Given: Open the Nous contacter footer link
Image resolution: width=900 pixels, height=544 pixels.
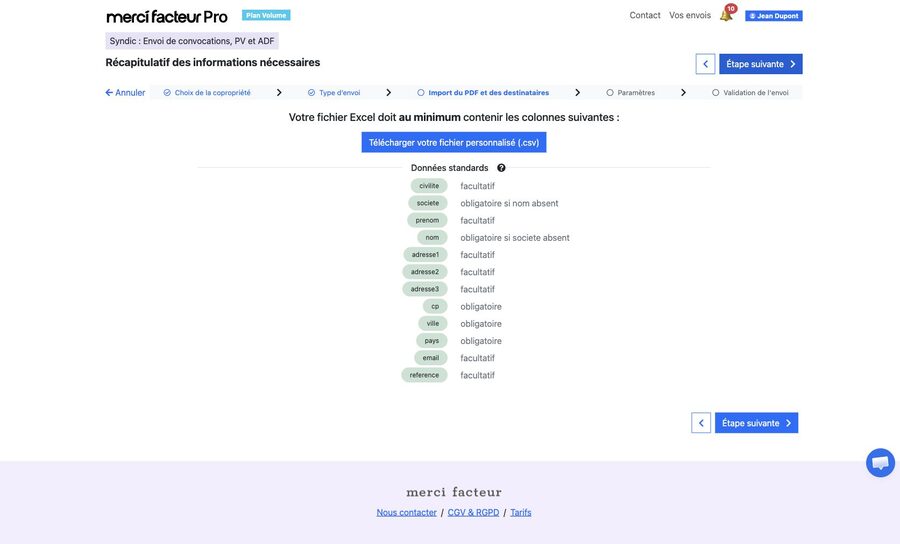Looking at the screenshot, I should (406, 512).
